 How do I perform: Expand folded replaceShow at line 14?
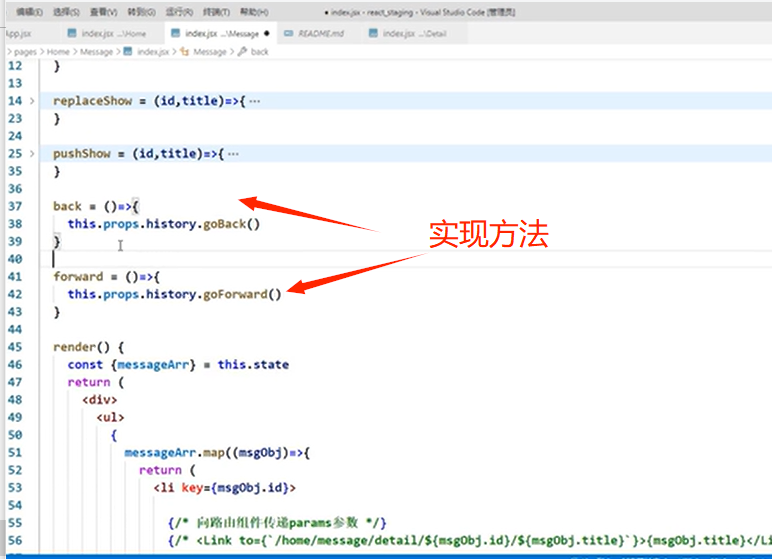pyautogui.click(x=32, y=101)
